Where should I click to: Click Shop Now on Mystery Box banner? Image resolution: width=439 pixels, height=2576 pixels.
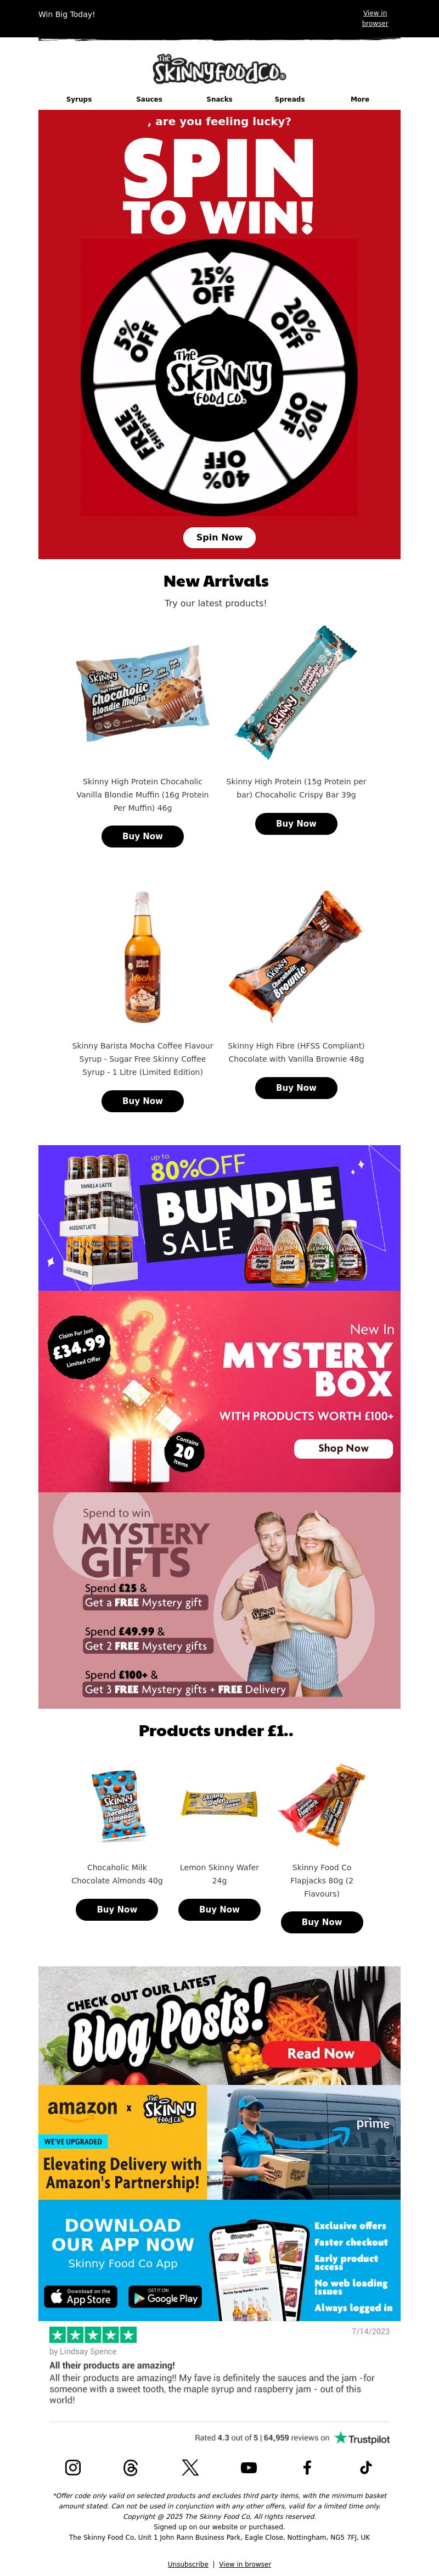pyautogui.click(x=343, y=1448)
